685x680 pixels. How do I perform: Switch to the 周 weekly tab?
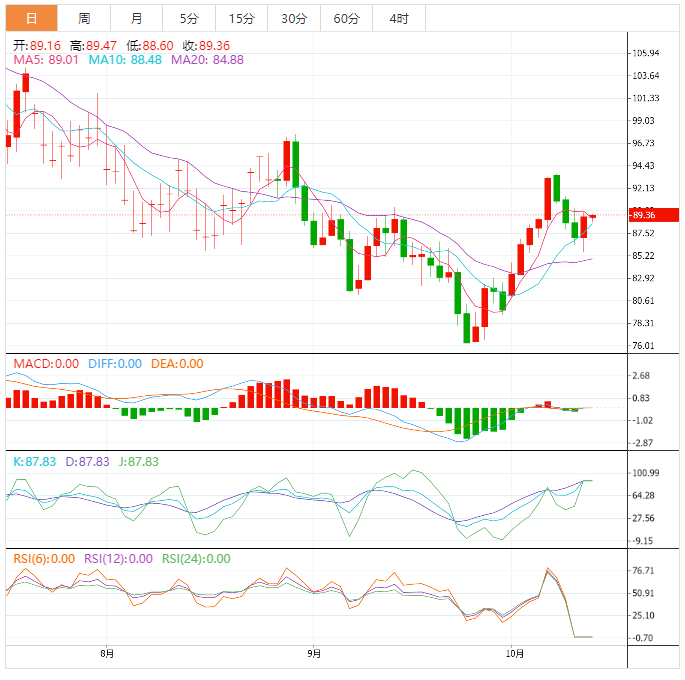[x=84, y=18]
